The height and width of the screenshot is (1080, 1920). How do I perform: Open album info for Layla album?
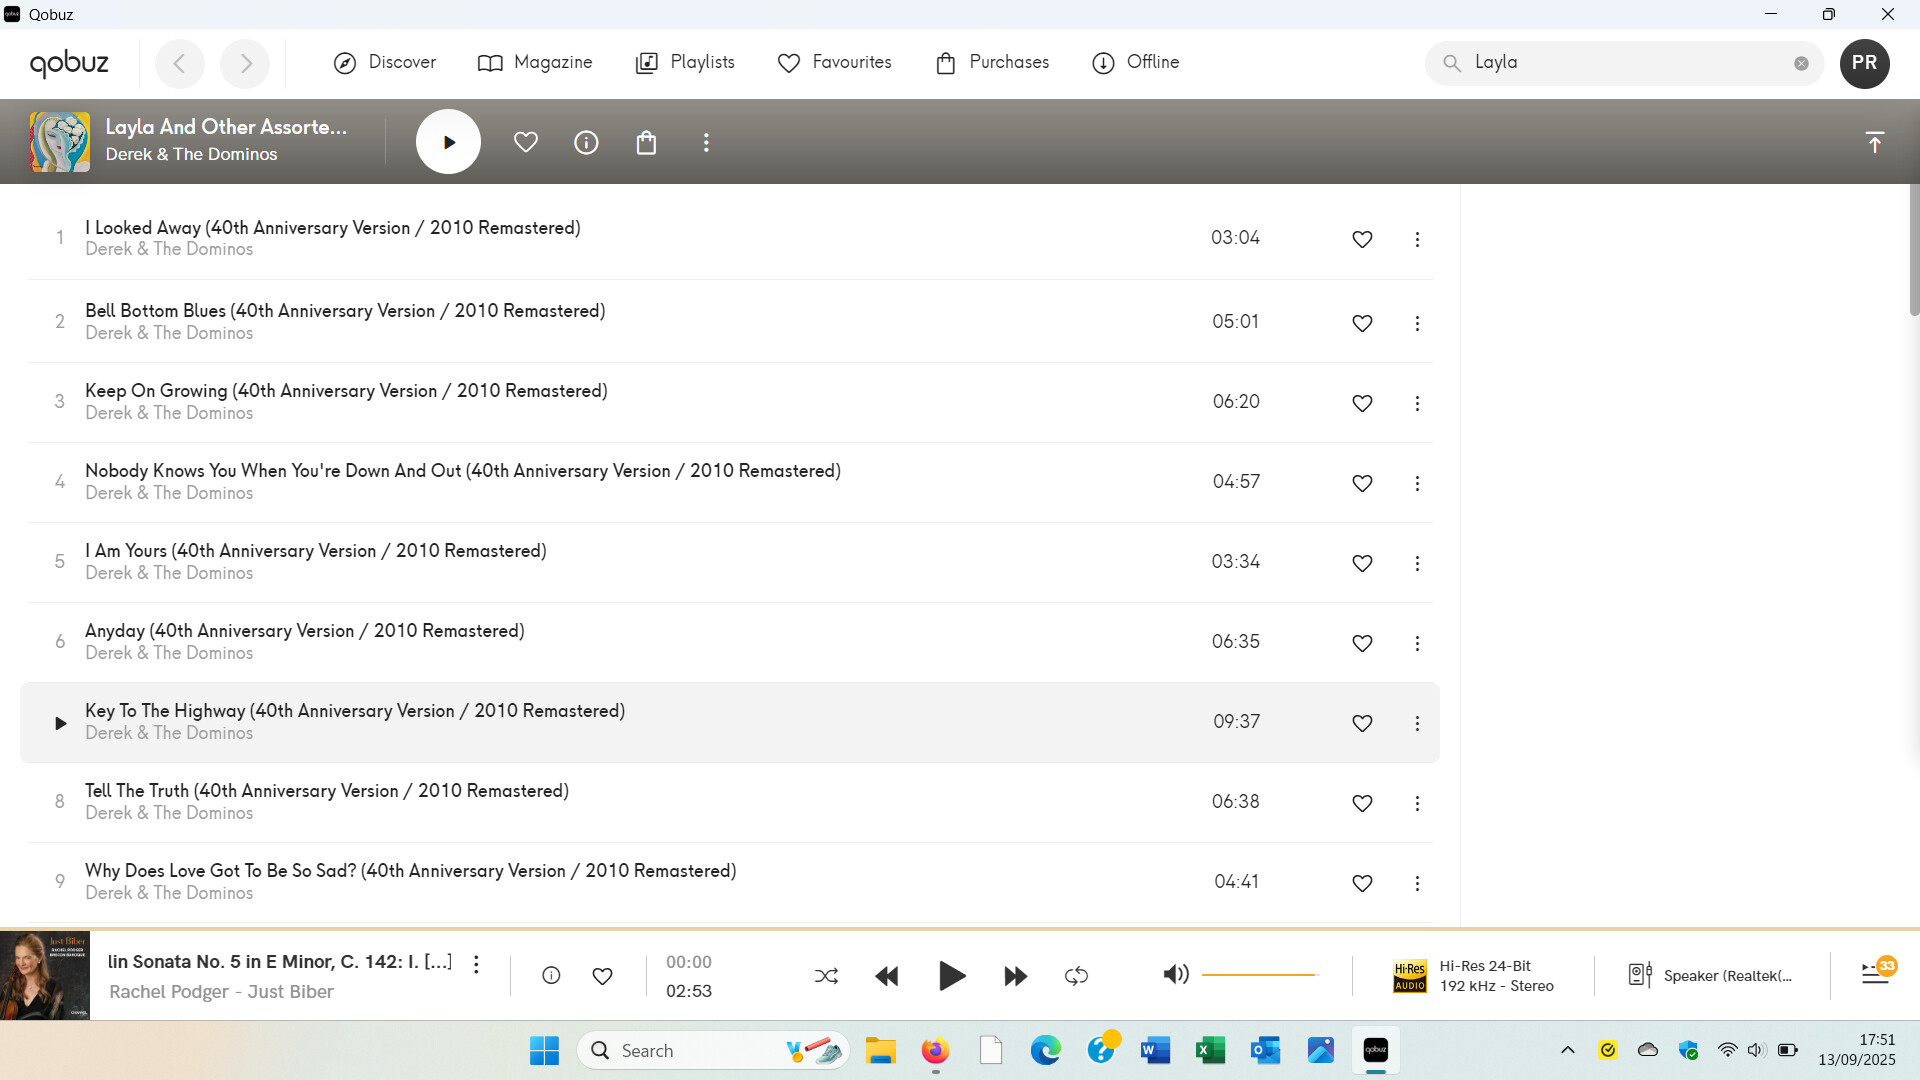tap(586, 143)
